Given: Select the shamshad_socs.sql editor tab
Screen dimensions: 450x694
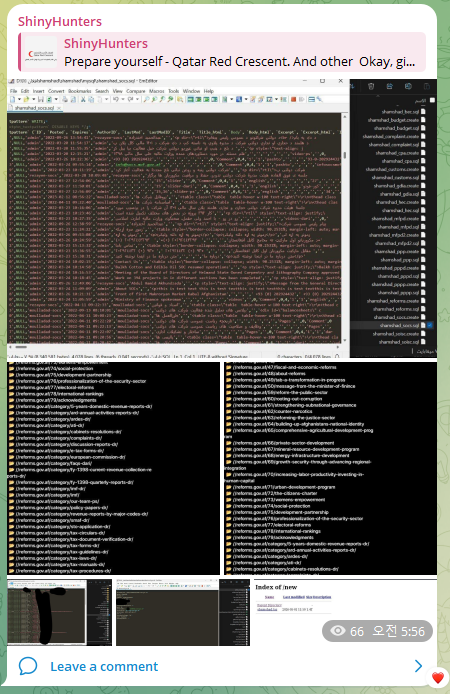Looking at the screenshot, I should (x=34, y=108).
